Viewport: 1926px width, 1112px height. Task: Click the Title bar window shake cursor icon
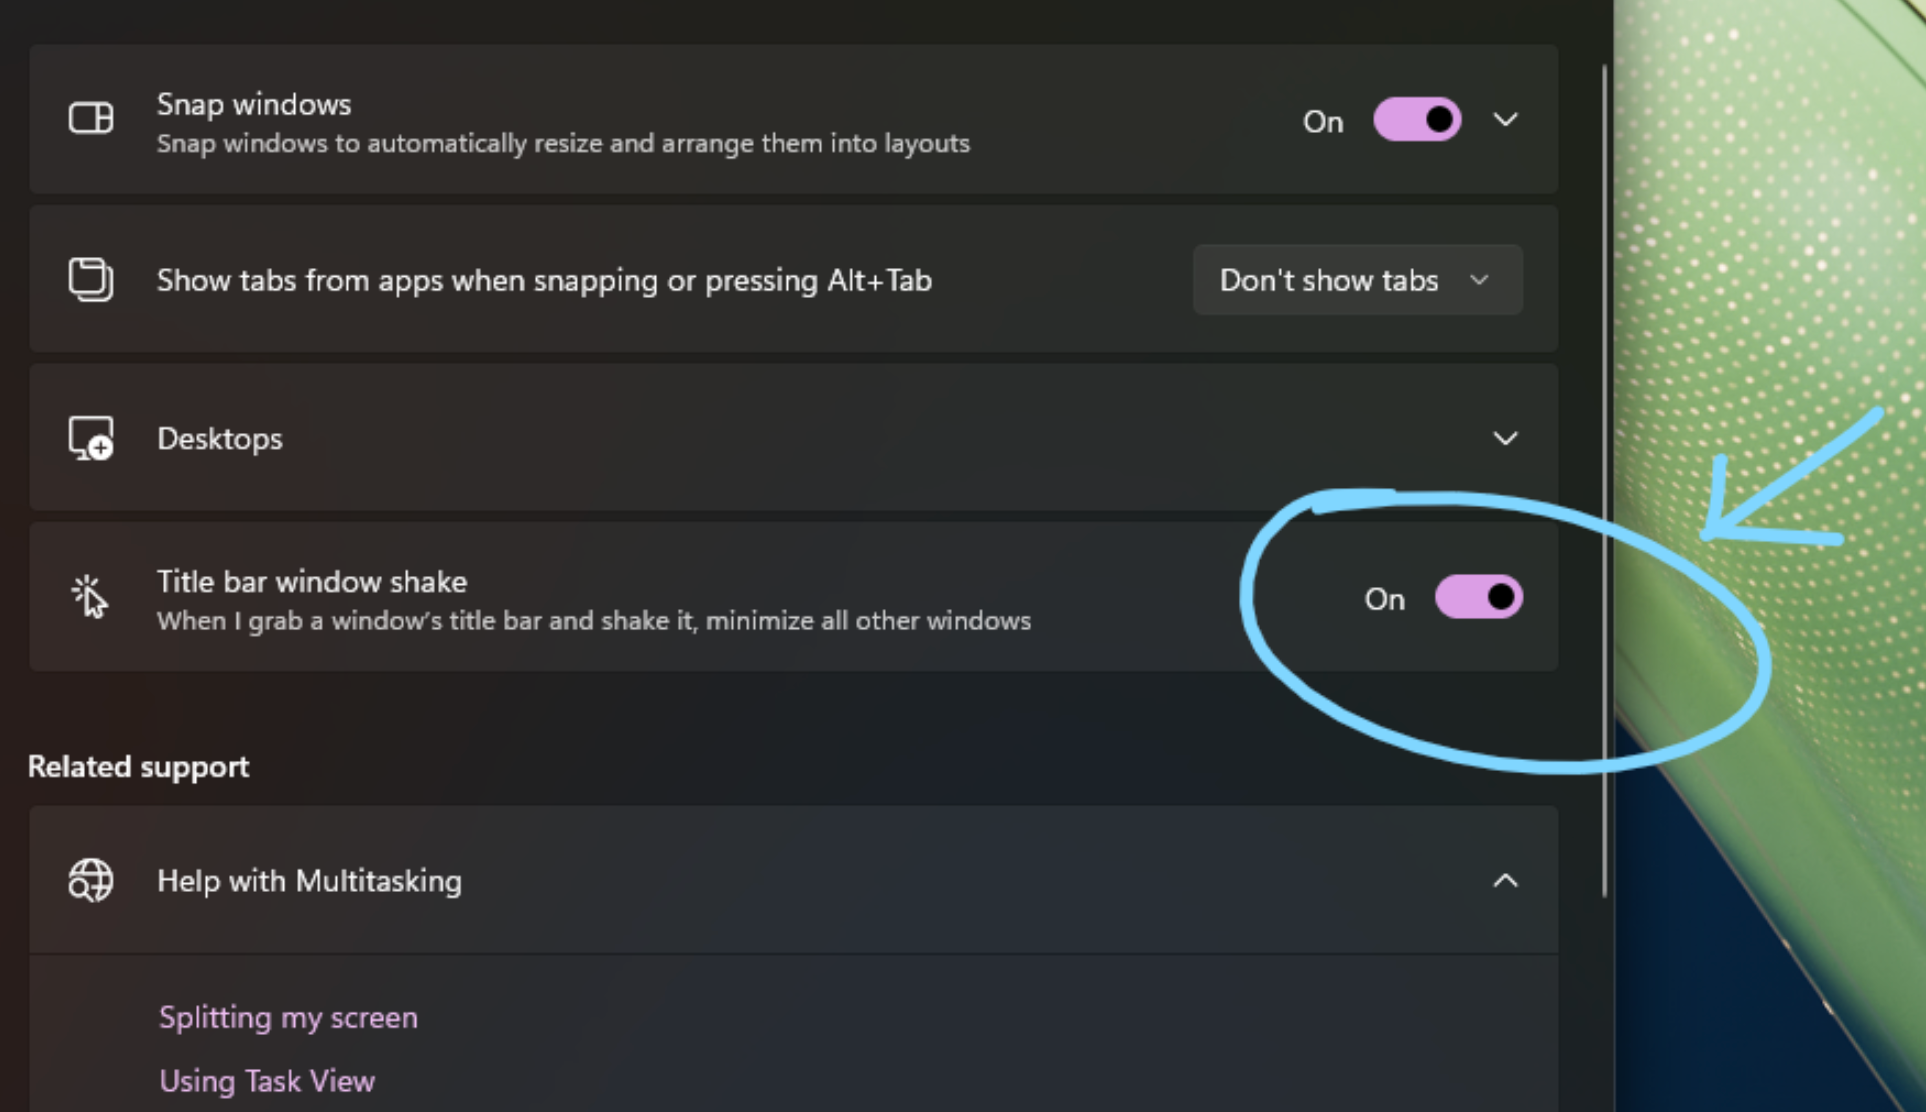coord(88,596)
